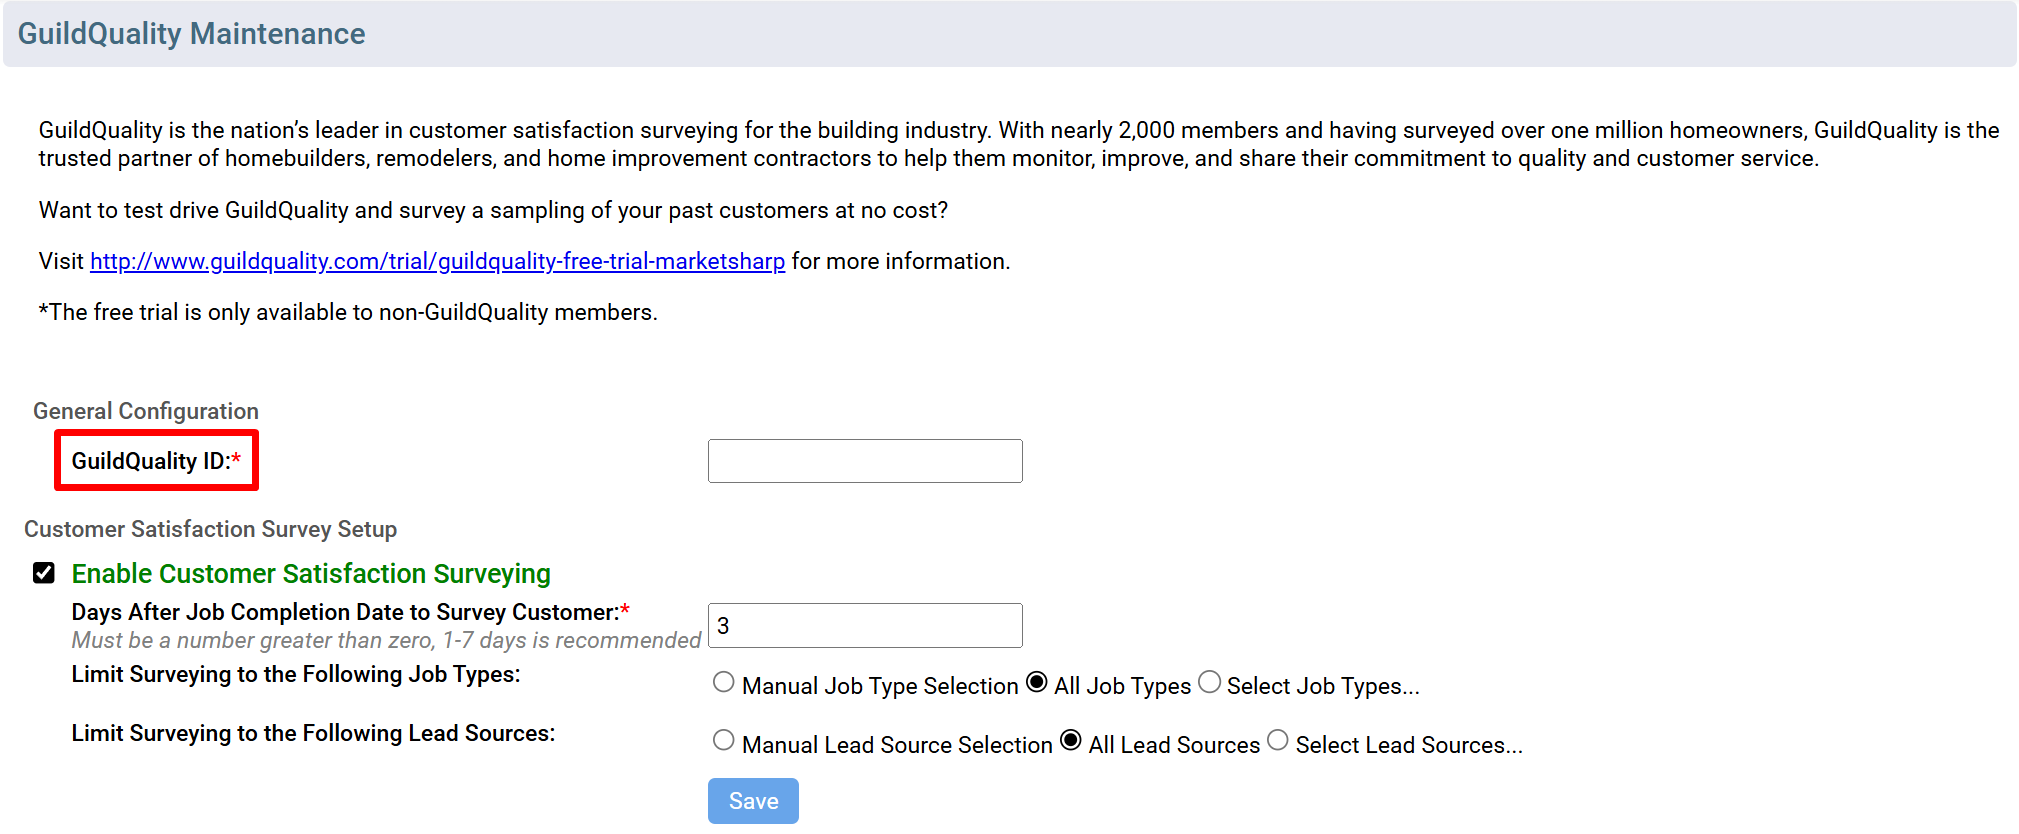Screen dimensions: 2019x834
Task: Focus the GuildQuality ID input field
Action: tap(865, 461)
